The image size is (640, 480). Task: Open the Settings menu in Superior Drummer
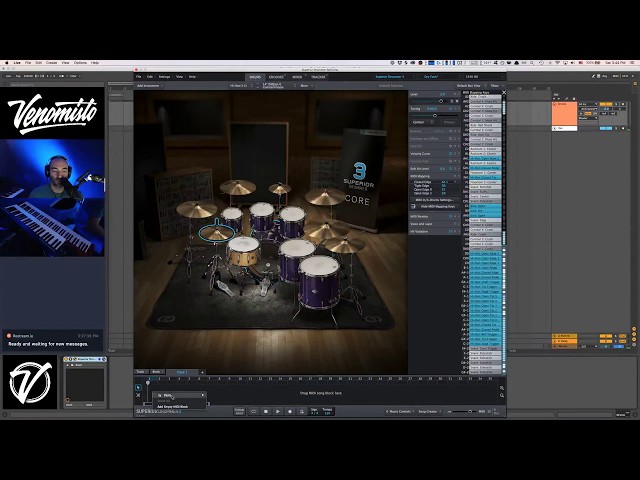(164, 77)
